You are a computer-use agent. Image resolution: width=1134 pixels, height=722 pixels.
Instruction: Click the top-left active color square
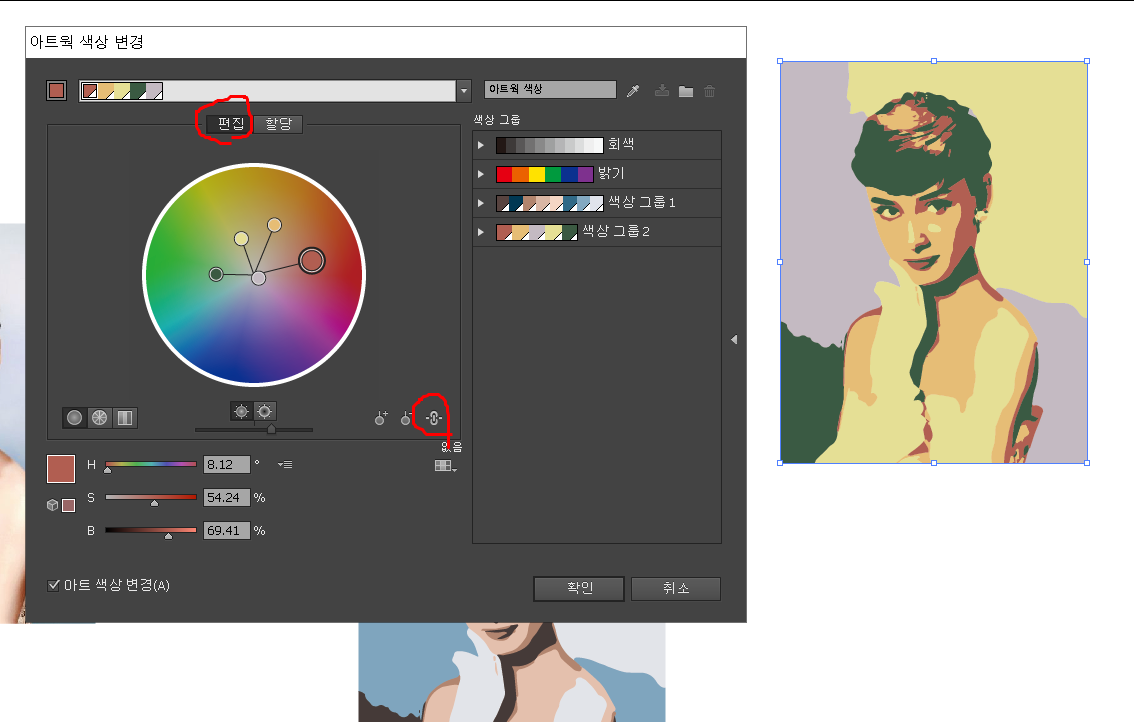point(56,90)
